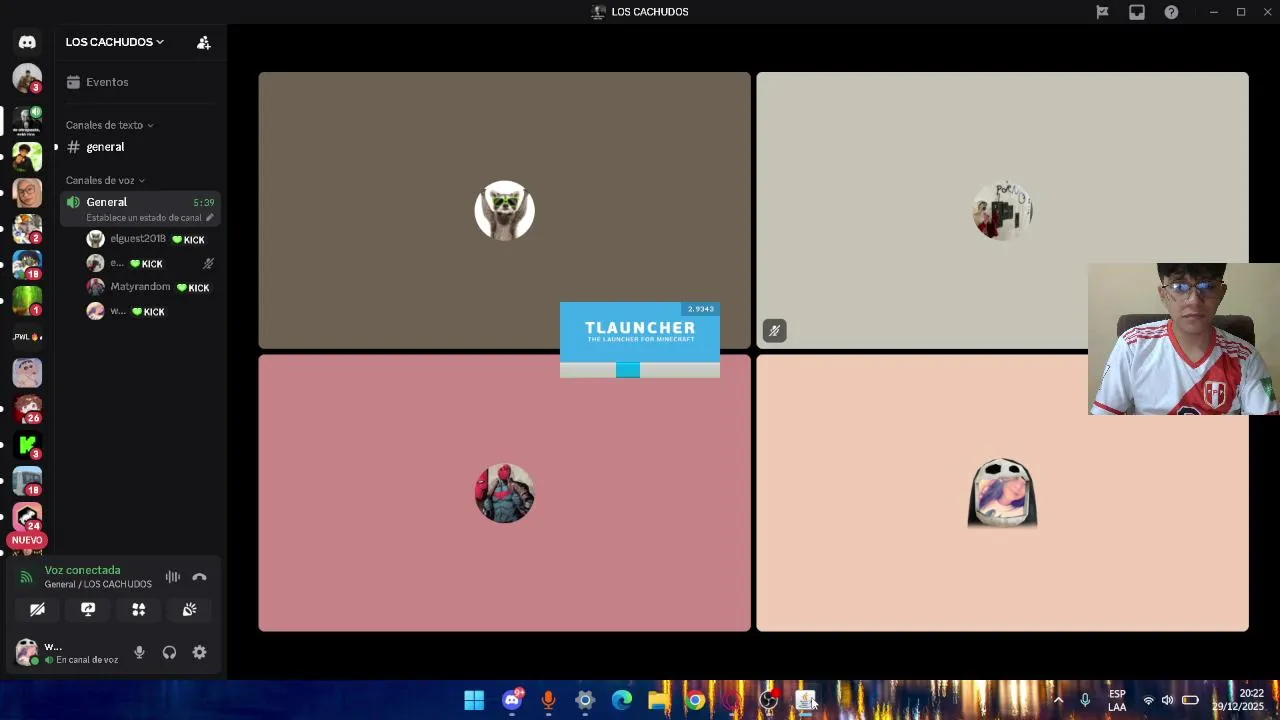Open Microsoft Edge from taskbar
1280x720 pixels.
click(622, 700)
